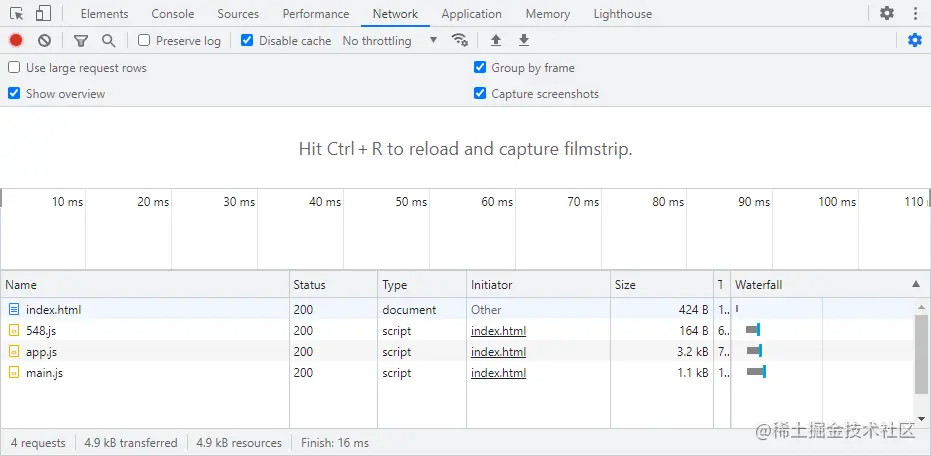Click the red record network log button
Image resolution: width=931 pixels, height=456 pixels.
[x=16, y=41]
